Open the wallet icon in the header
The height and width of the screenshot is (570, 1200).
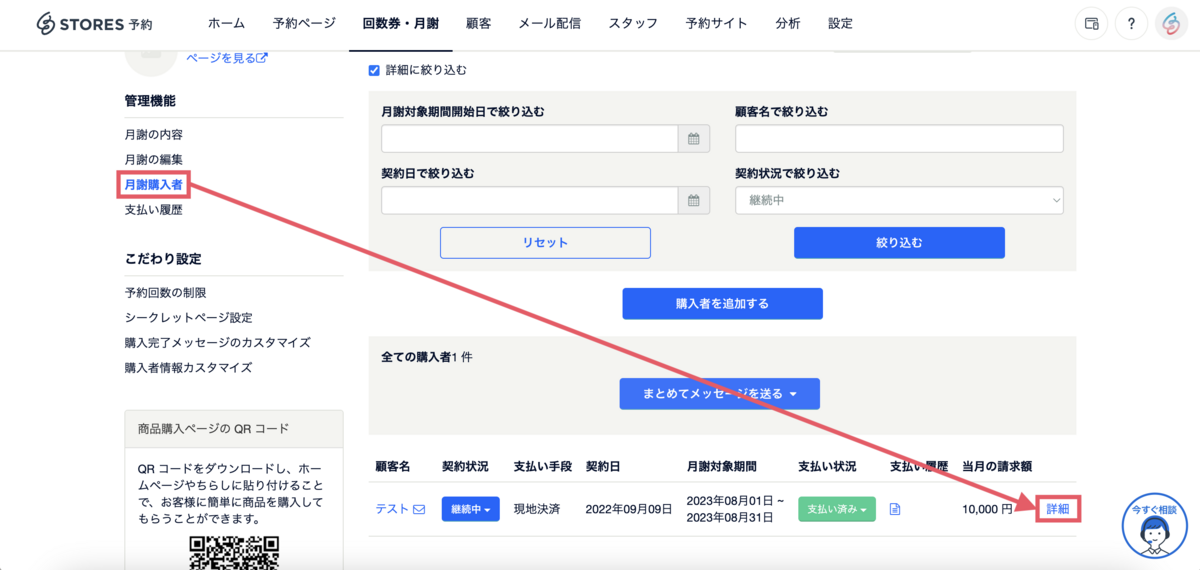pyautogui.click(x=1092, y=24)
